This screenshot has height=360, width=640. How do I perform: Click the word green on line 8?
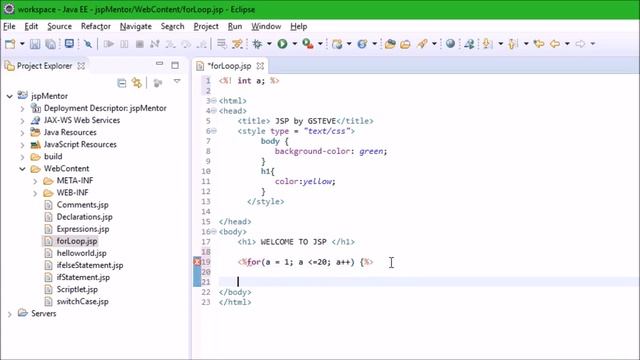pyautogui.click(x=371, y=151)
